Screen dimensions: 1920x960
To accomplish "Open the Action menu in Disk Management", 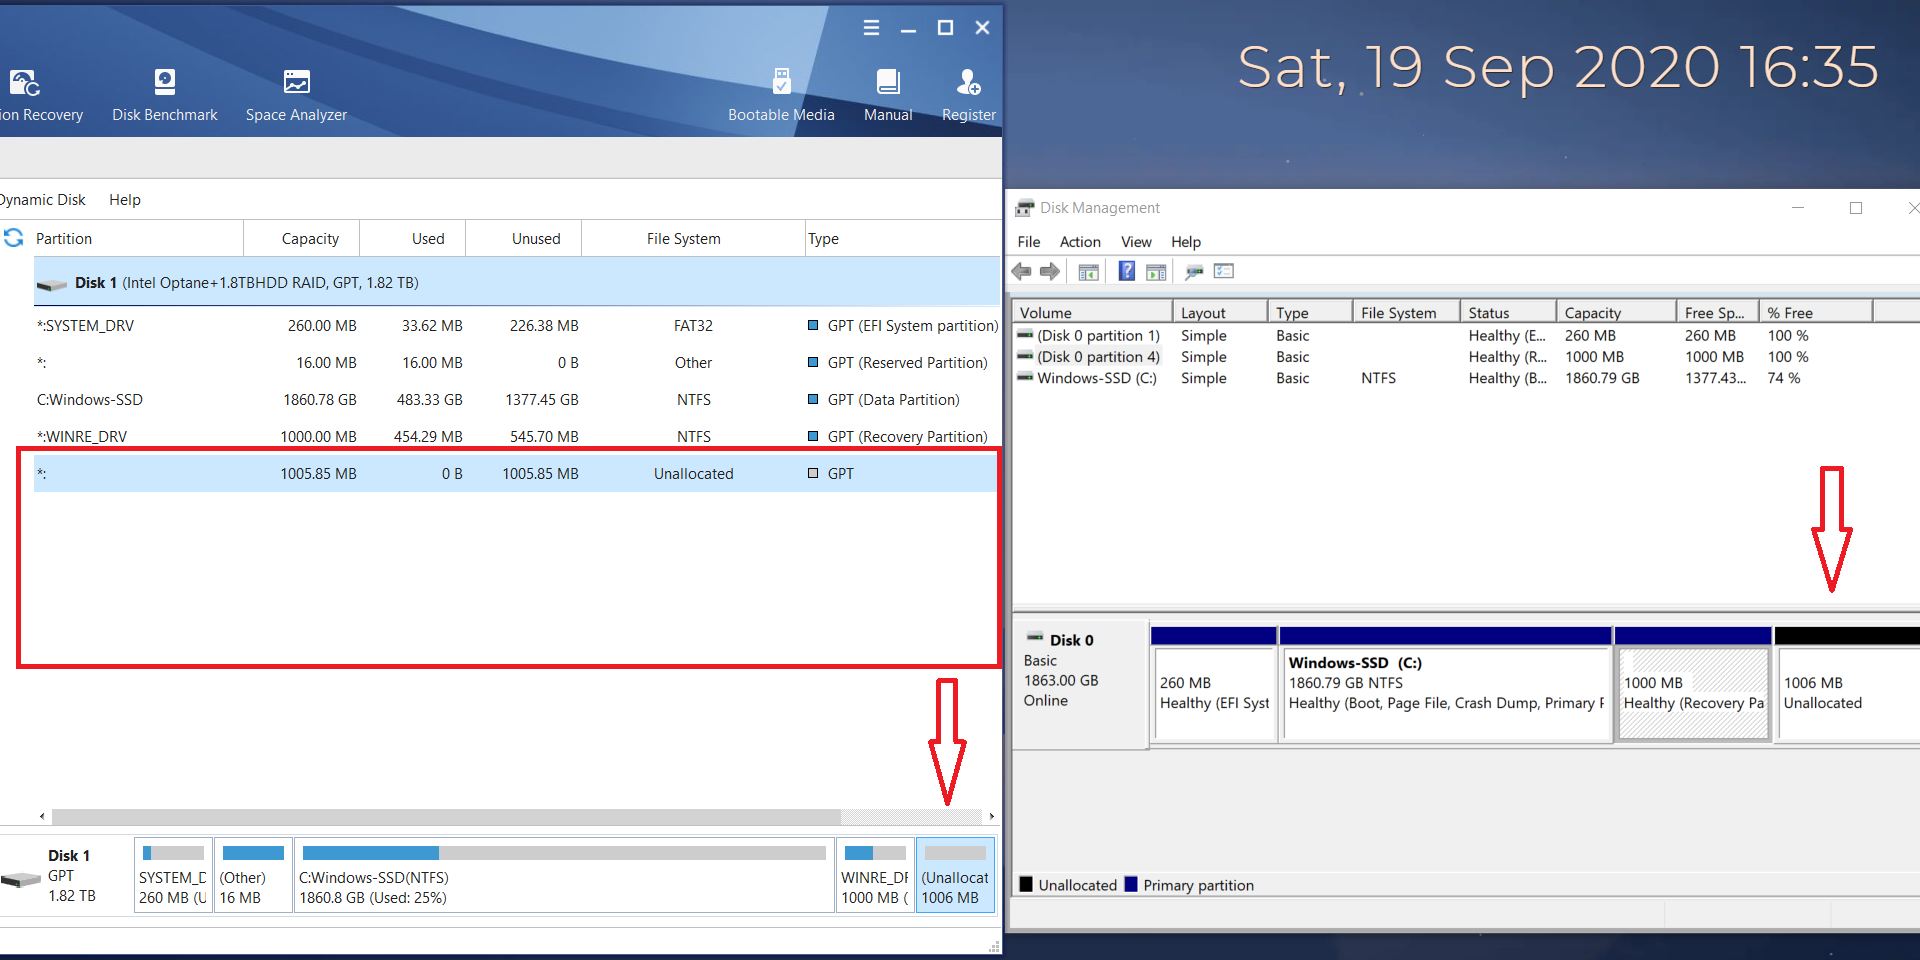I will [1079, 242].
